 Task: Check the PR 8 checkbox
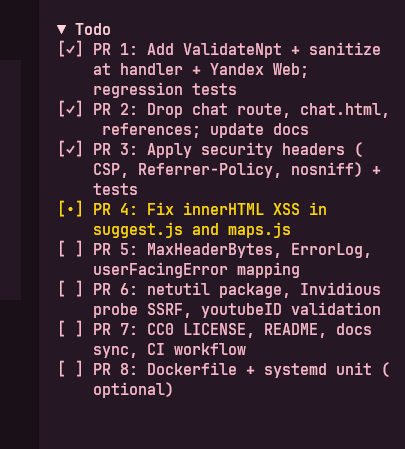[x=70, y=370]
